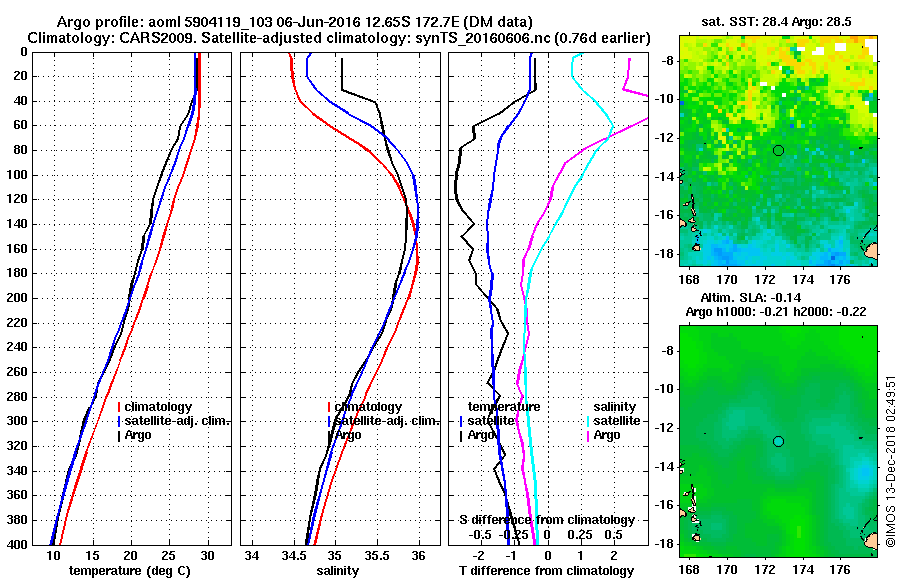The height and width of the screenshot is (580, 900).
Task: Select the Argo profile title text
Action: 294,22
